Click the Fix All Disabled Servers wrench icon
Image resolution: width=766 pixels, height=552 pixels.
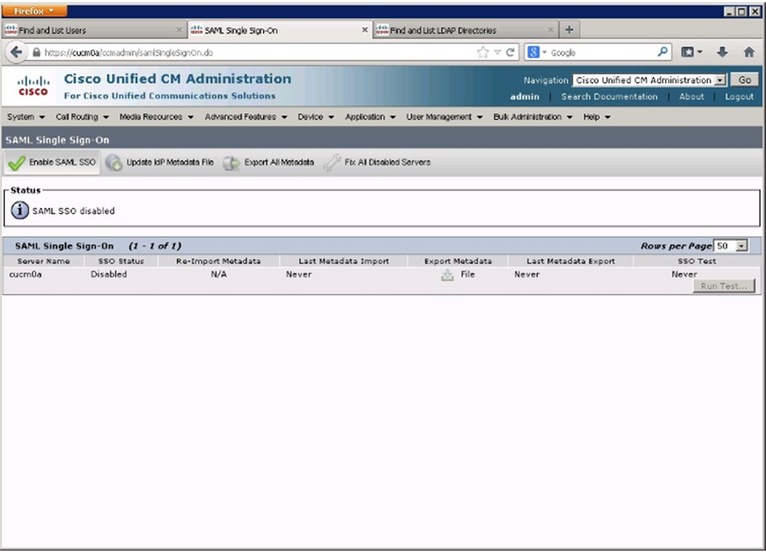click(x=332, y=163)
